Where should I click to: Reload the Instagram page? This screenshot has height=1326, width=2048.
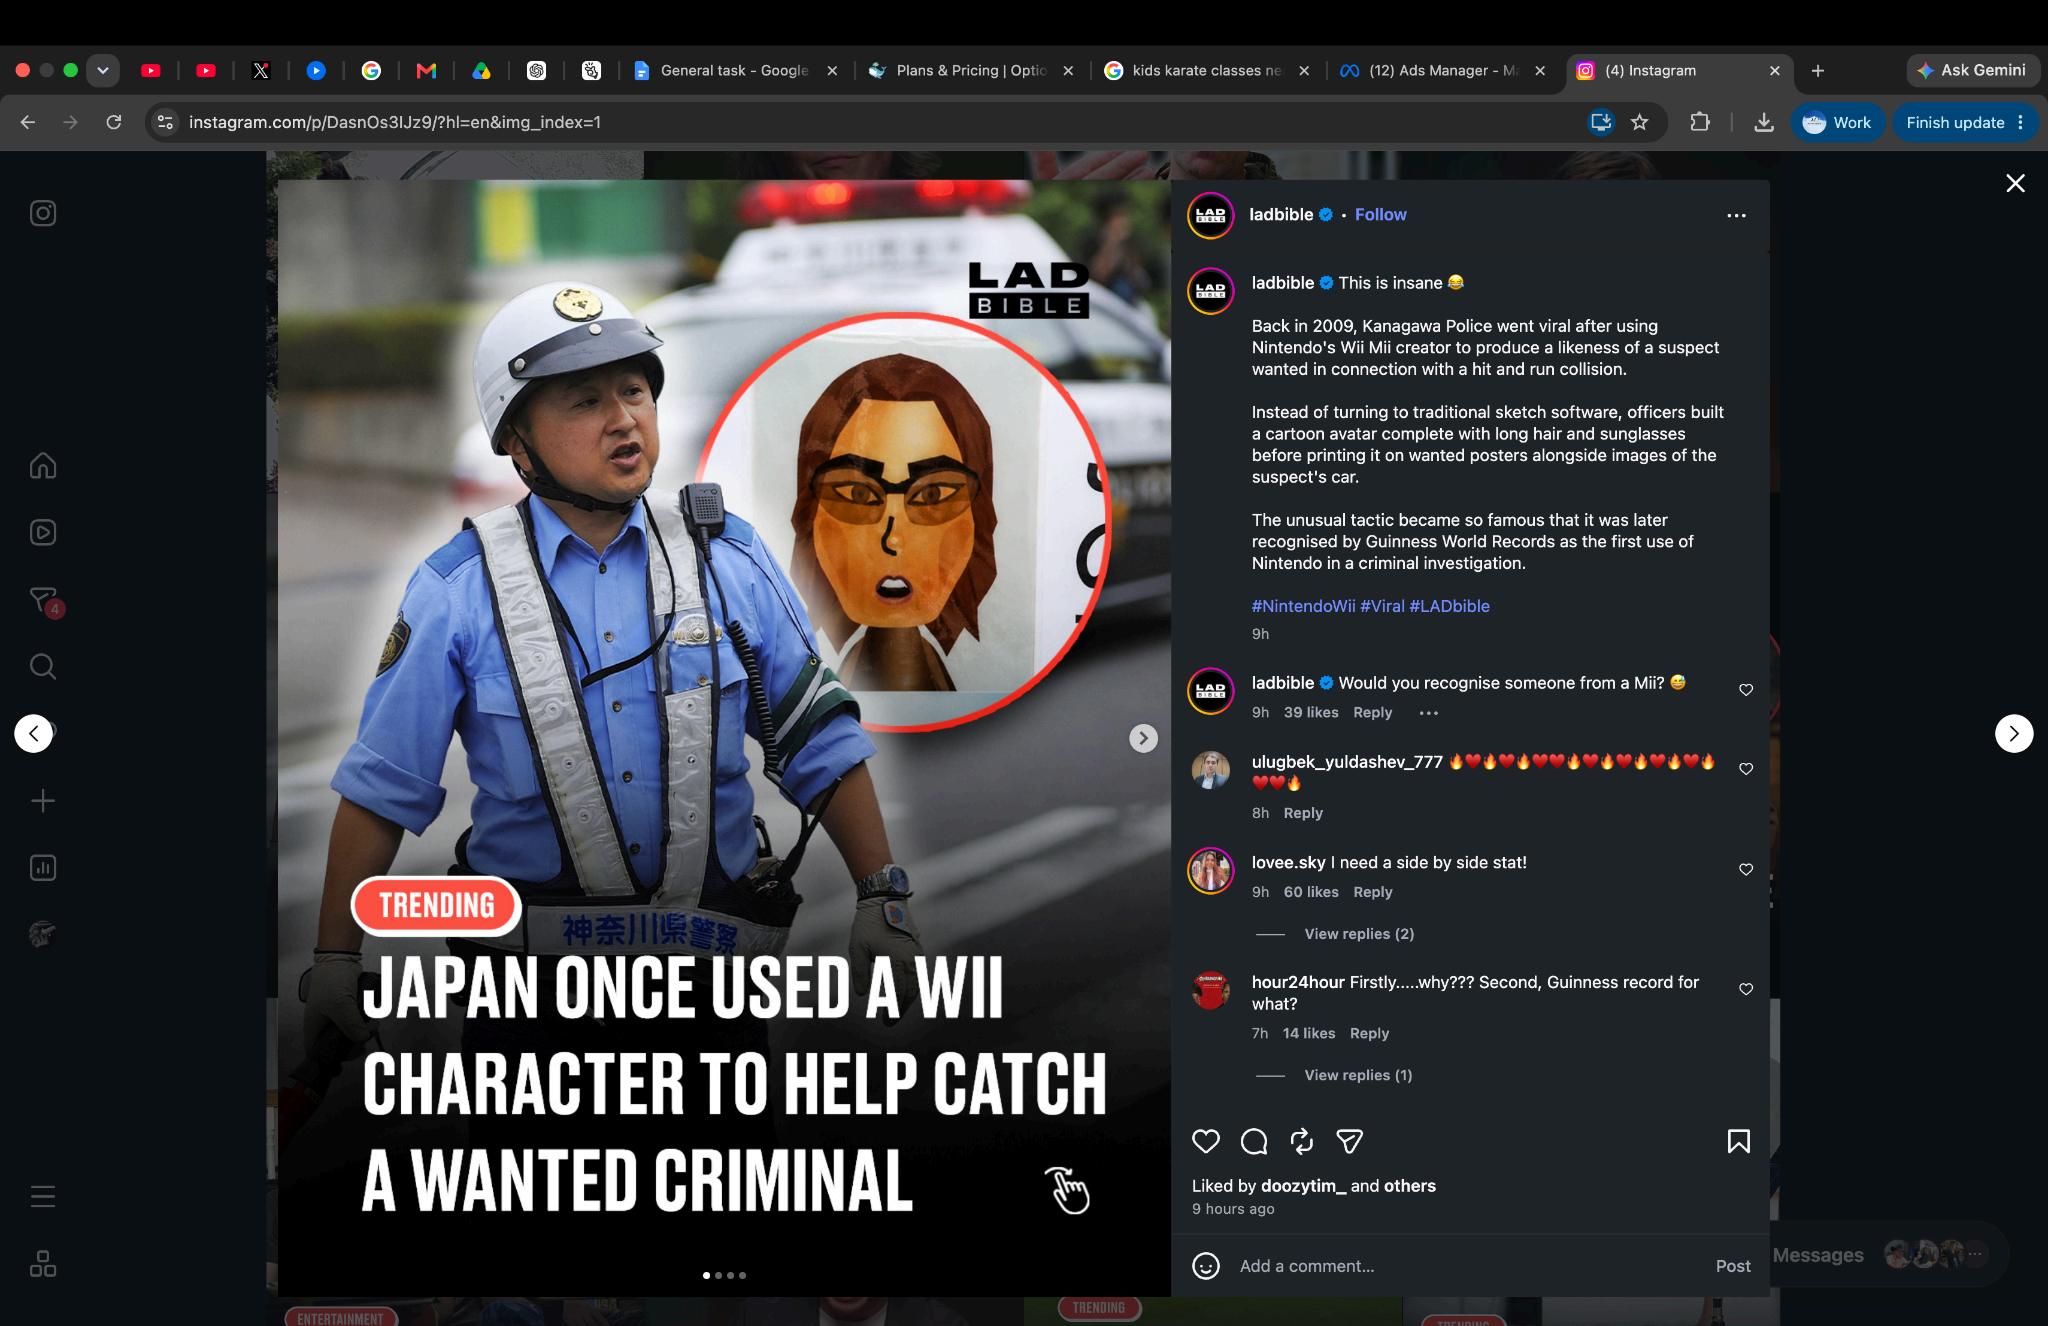pos(114,122)
